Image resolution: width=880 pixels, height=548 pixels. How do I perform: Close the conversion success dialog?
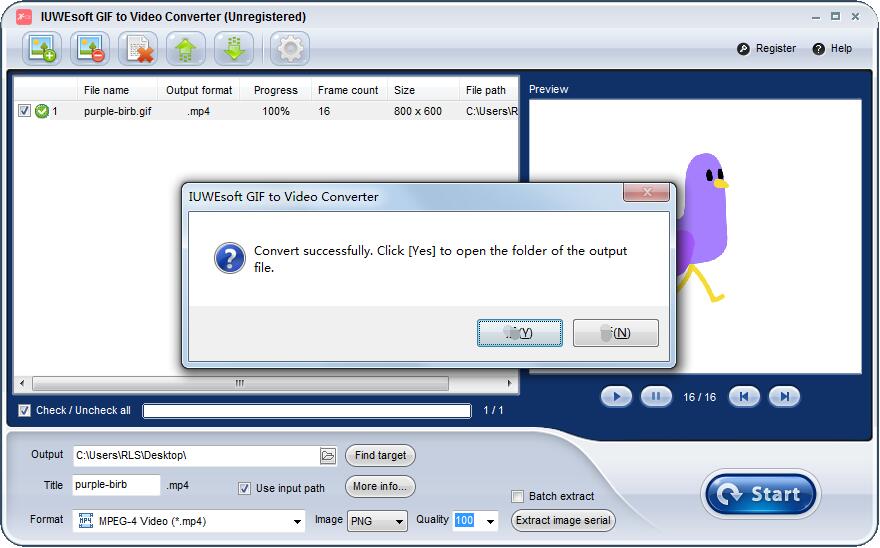point(647,192)
